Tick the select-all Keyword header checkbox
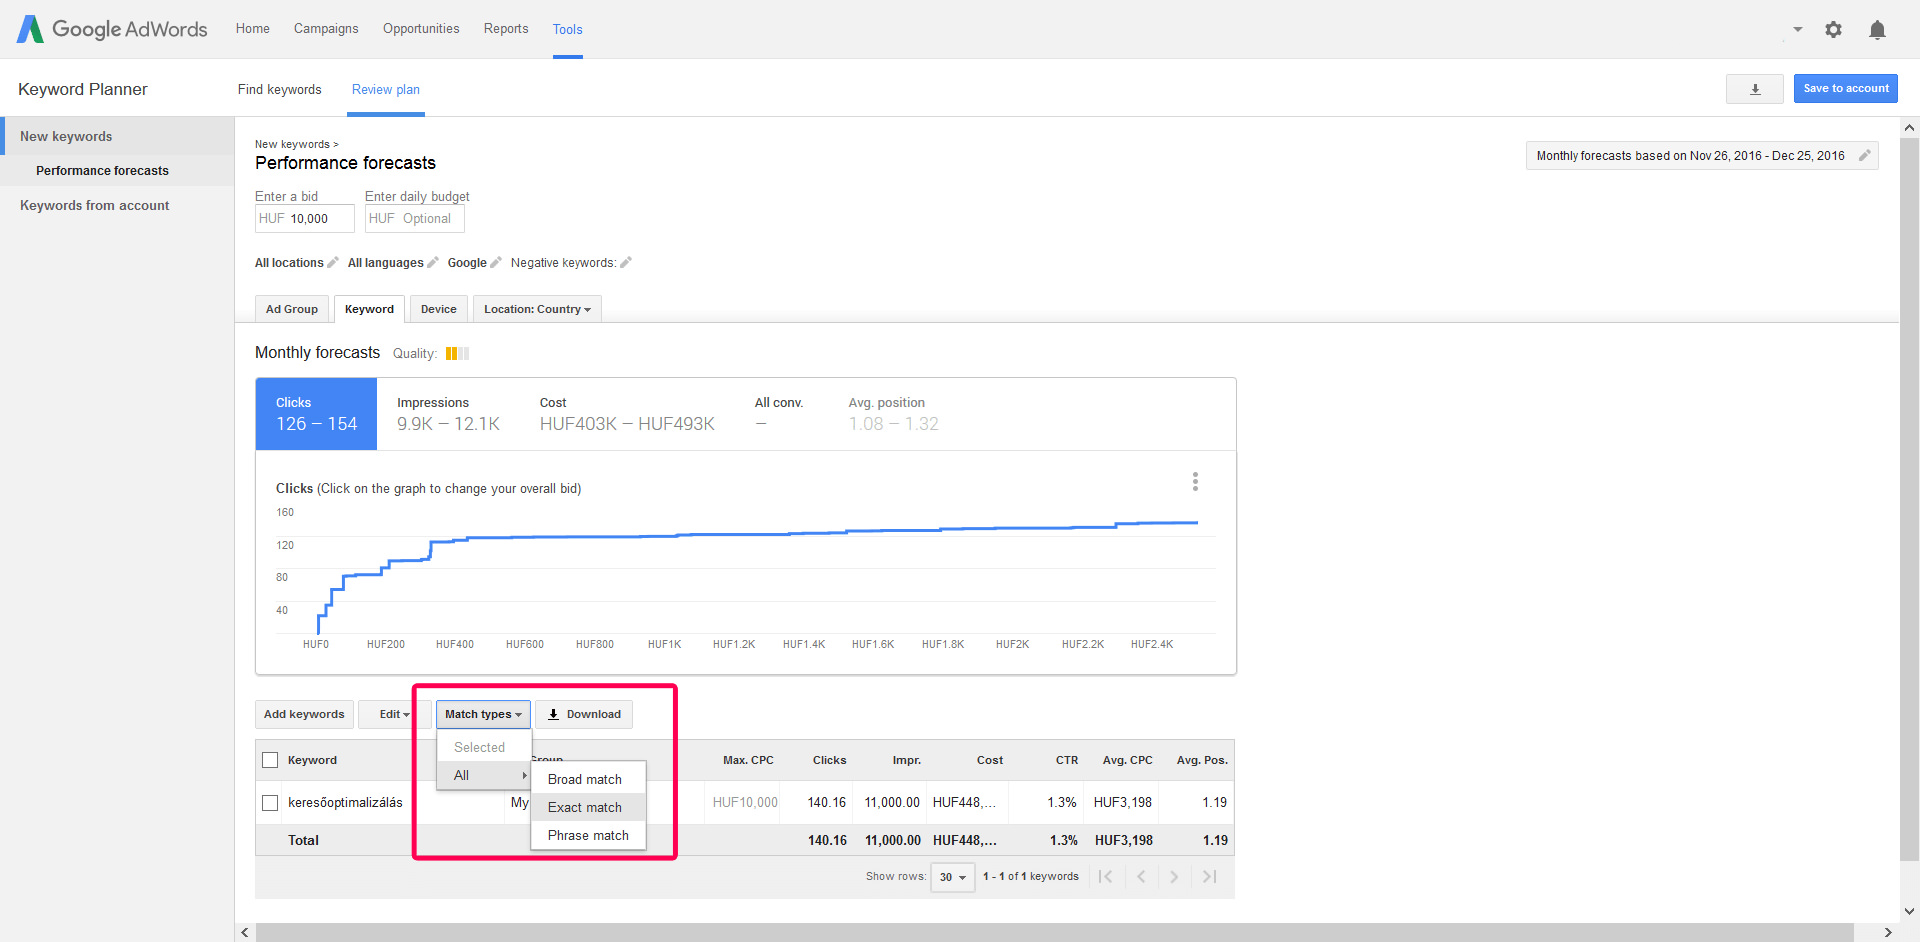Screen dimensions: 1920x942 (270, 760)
